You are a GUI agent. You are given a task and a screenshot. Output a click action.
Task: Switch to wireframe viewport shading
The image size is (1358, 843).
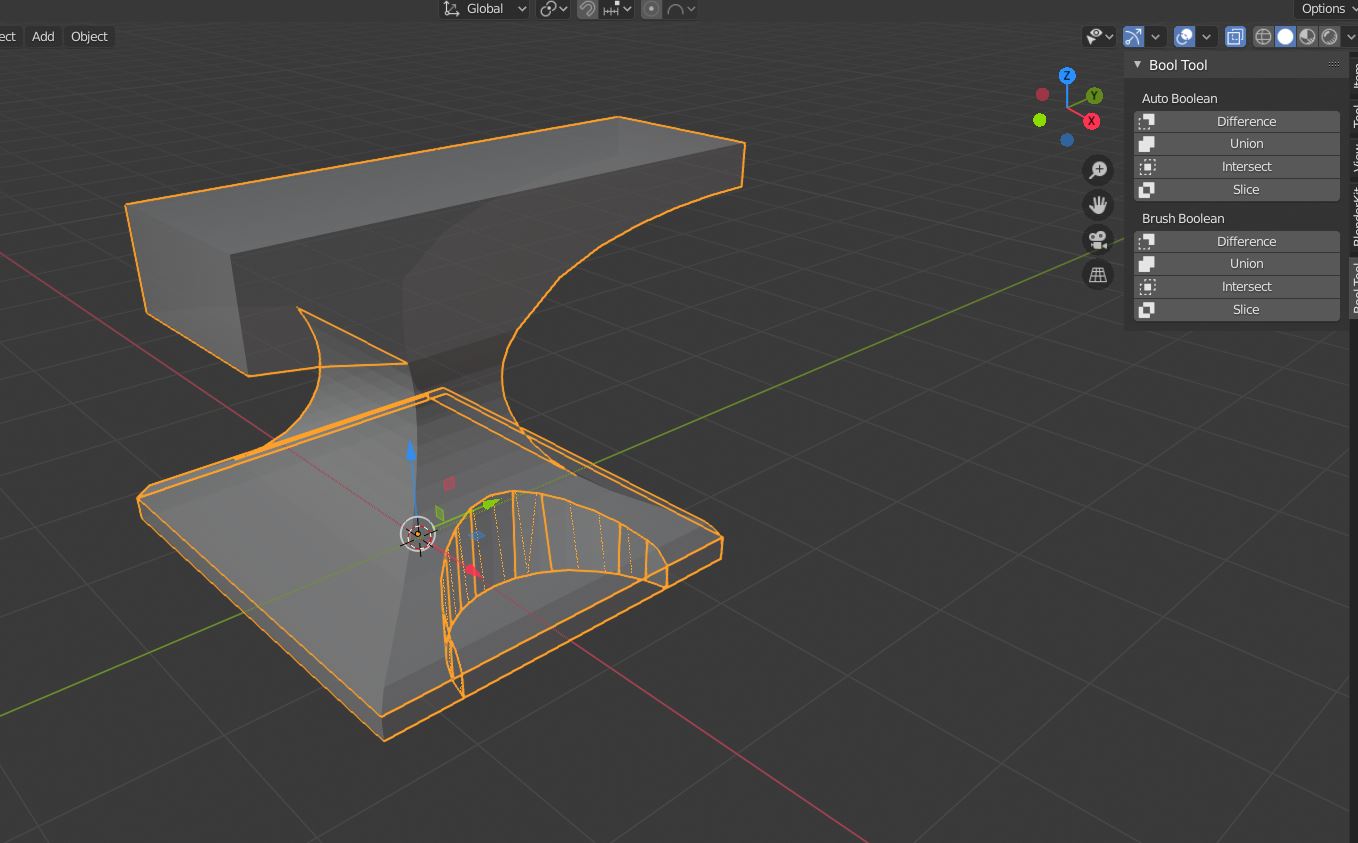coord(1263,37)
